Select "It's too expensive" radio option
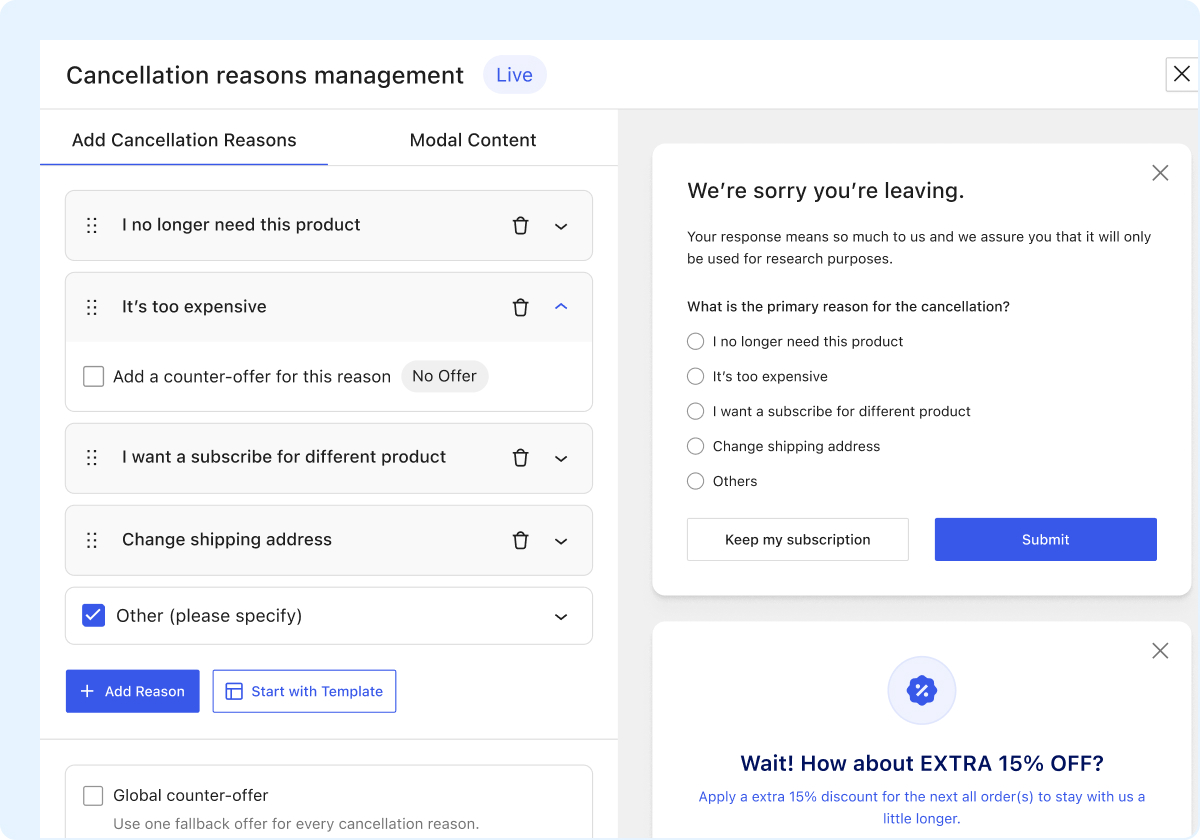 pos(696,377)
